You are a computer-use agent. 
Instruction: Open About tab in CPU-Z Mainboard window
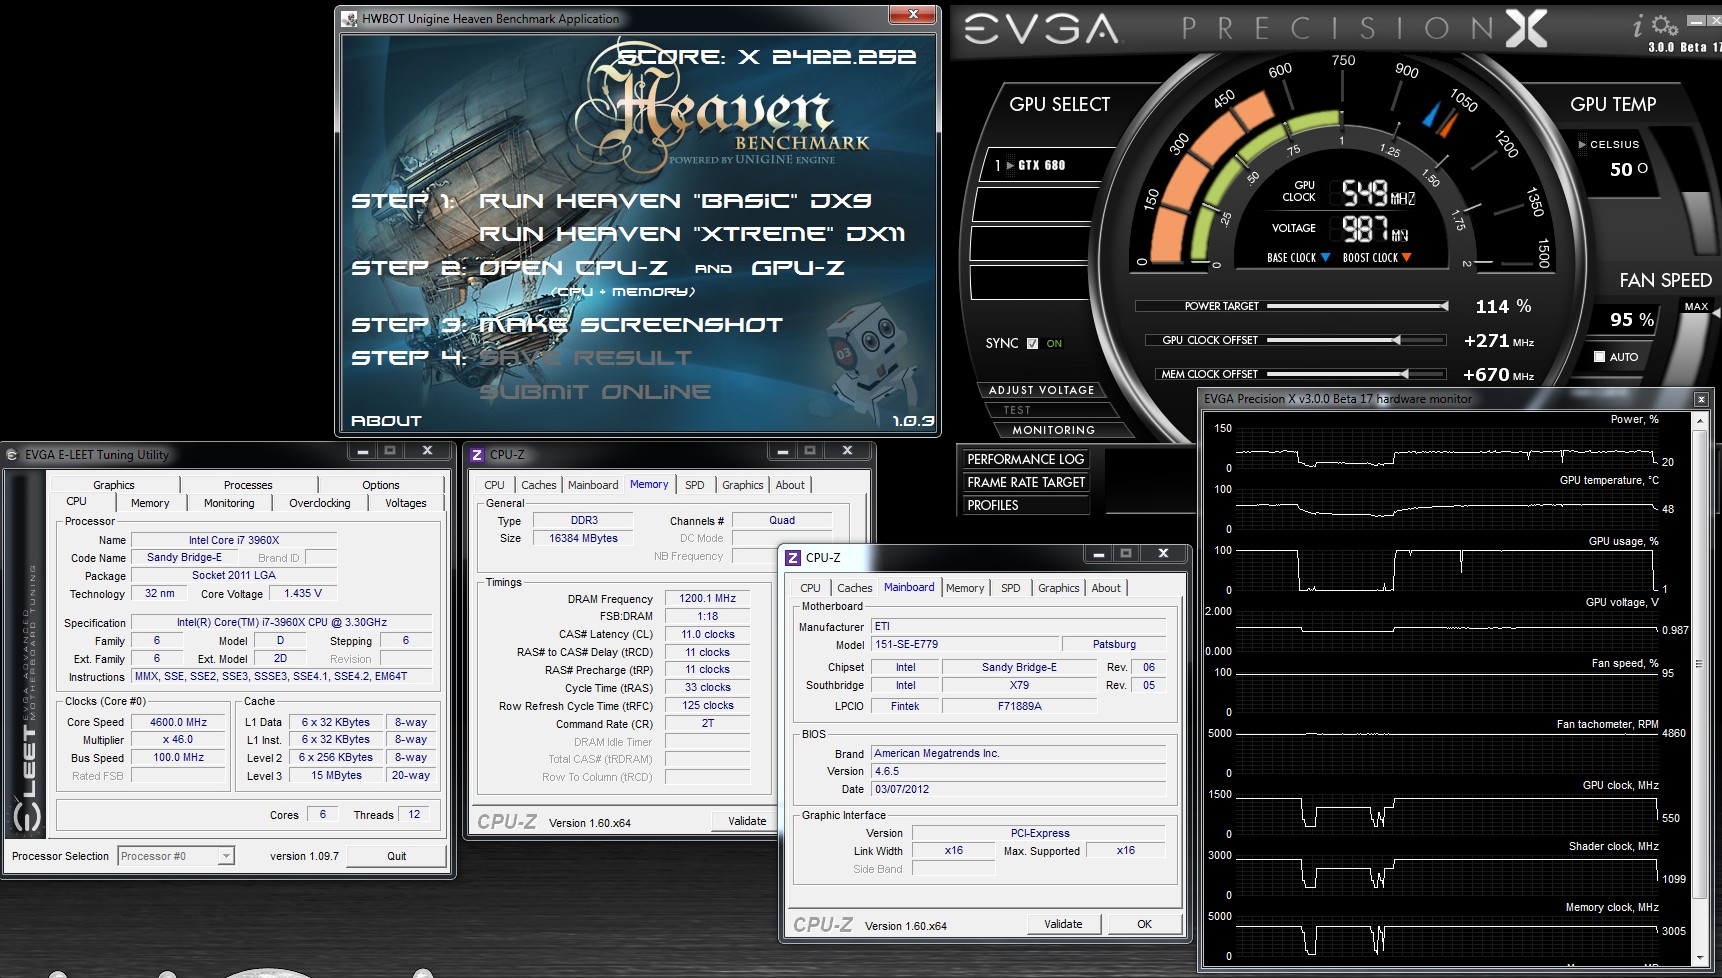click(1106, 588)
